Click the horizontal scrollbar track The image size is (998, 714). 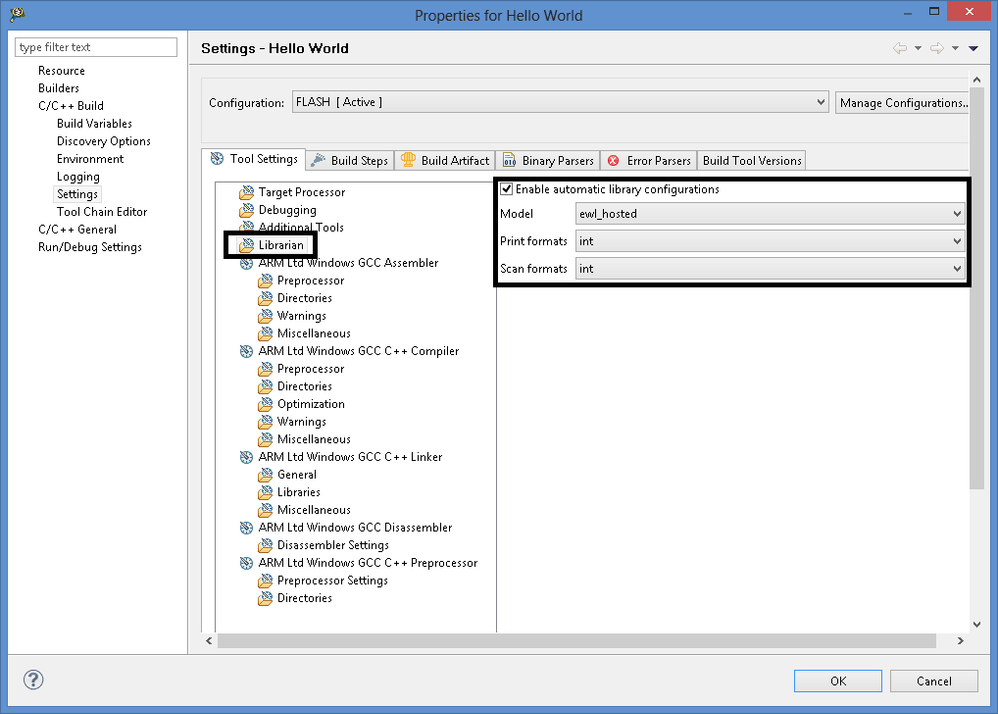(577, 641)
